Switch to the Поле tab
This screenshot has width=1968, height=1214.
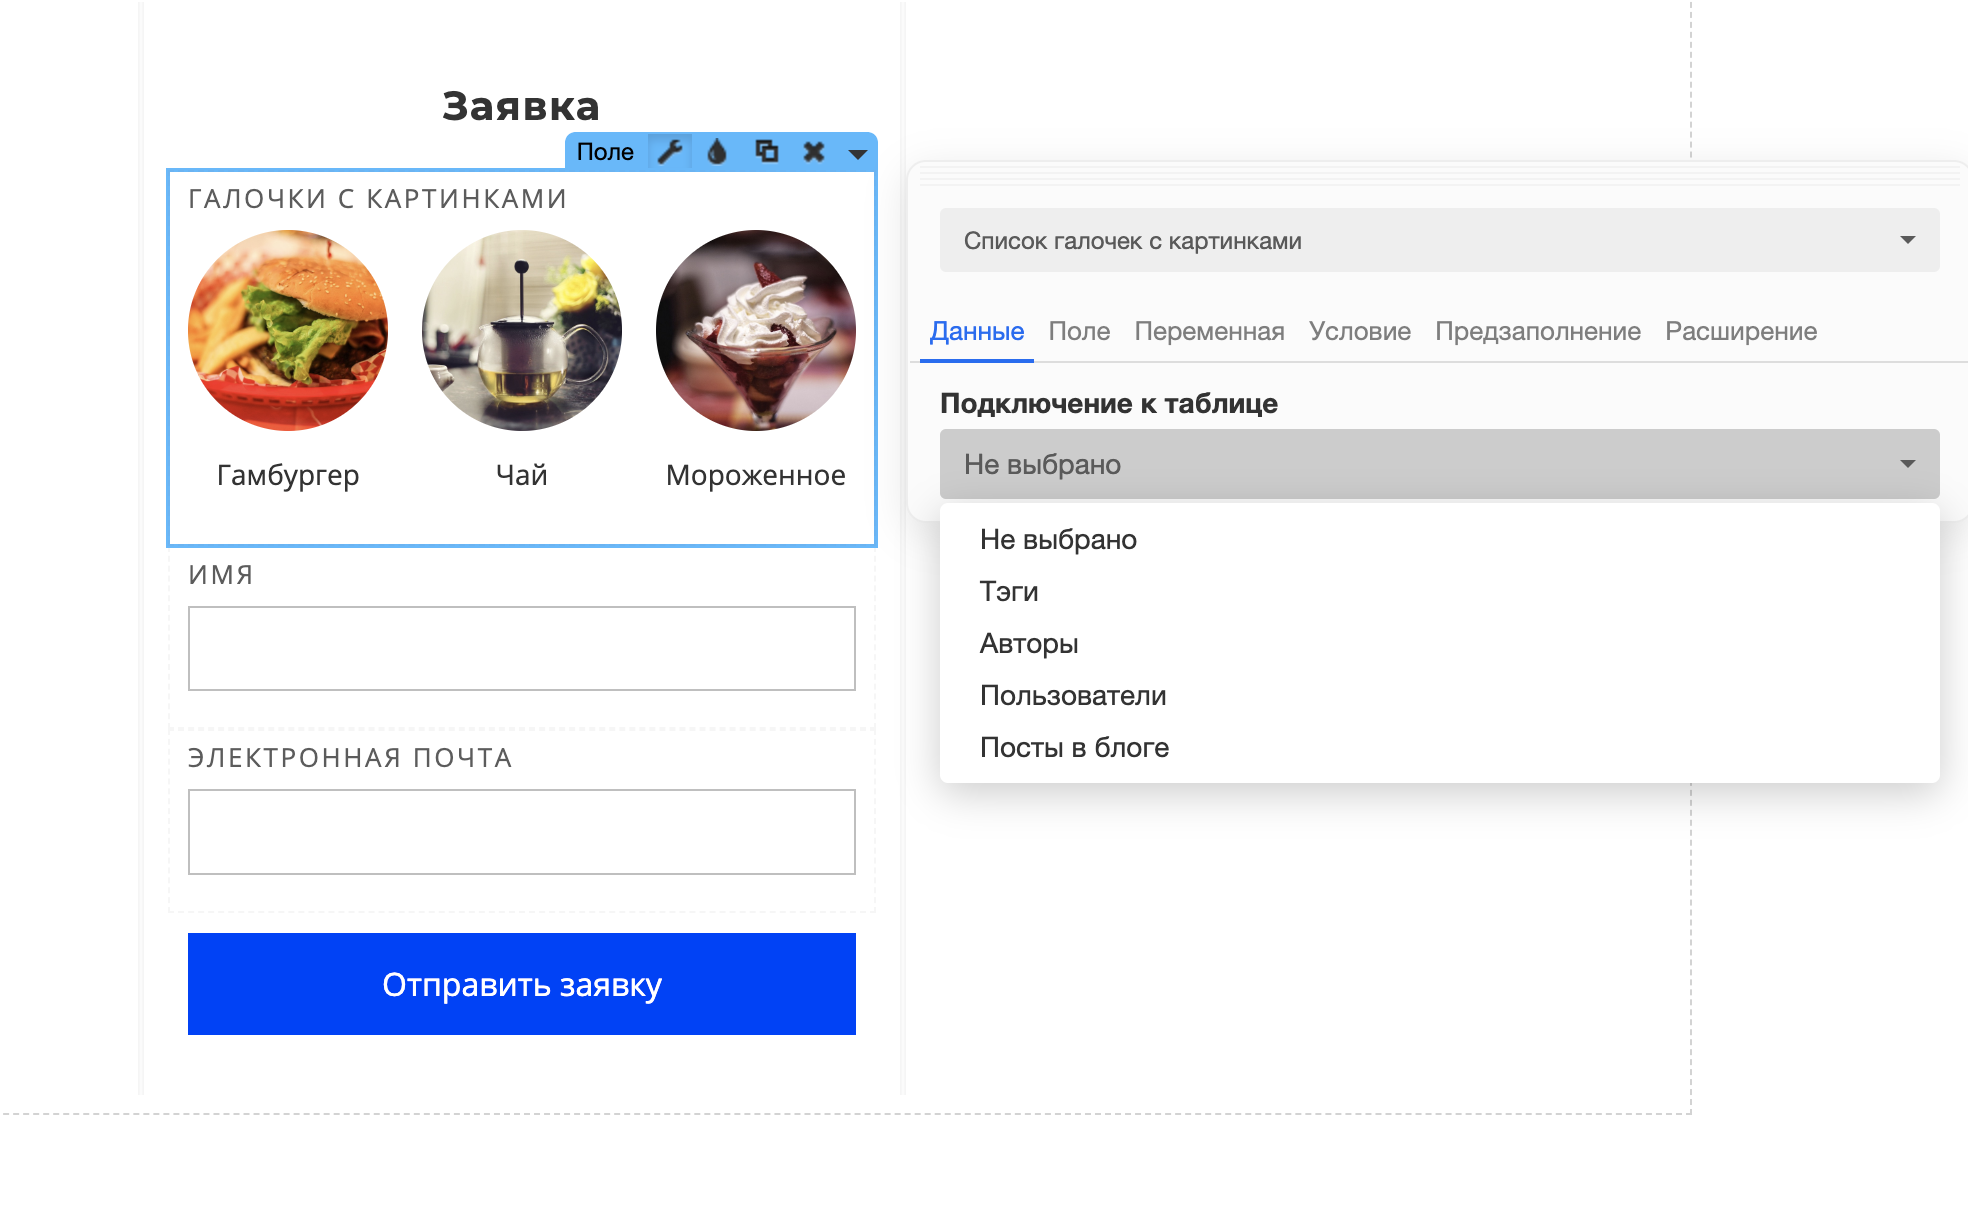pyautogui.click(x=1079, y=331)
